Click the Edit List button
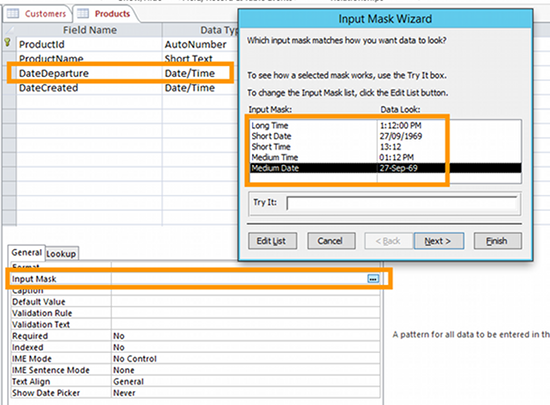The height and width of the screenshot is (405, 550). [272, 241]
